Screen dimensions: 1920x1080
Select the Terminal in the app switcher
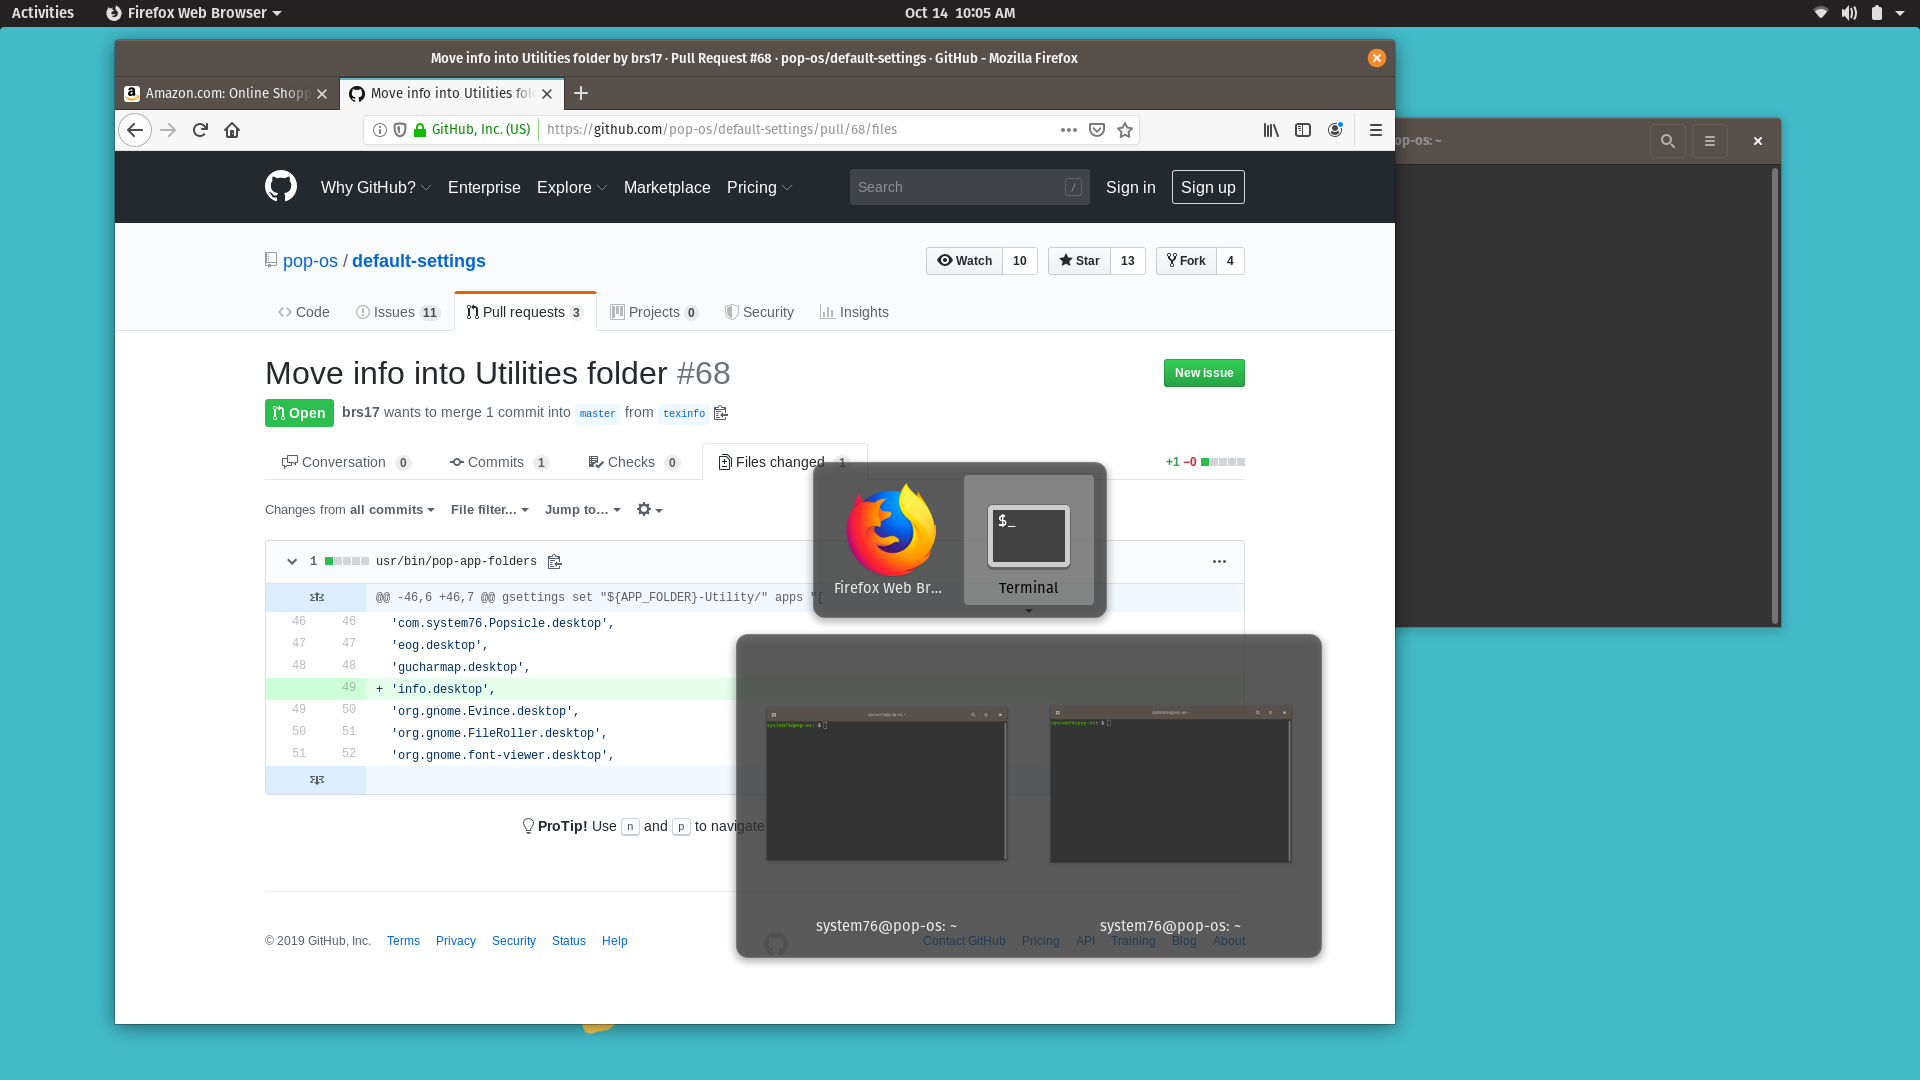click(1029, 540)
